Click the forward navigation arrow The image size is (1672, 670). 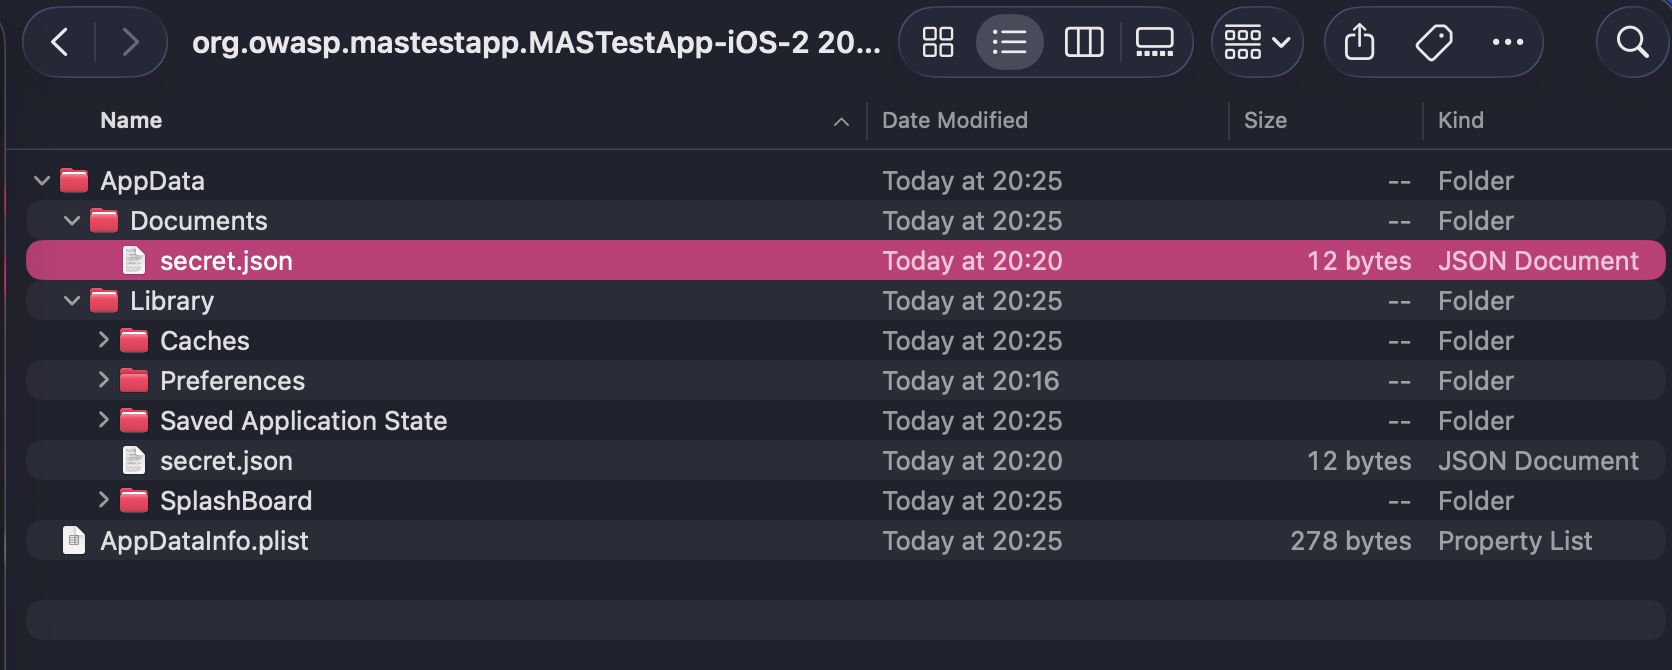(x=130, y=42)
